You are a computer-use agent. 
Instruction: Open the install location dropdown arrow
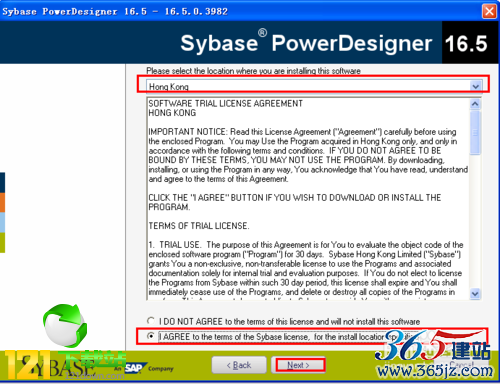click(x=476, y=86)
